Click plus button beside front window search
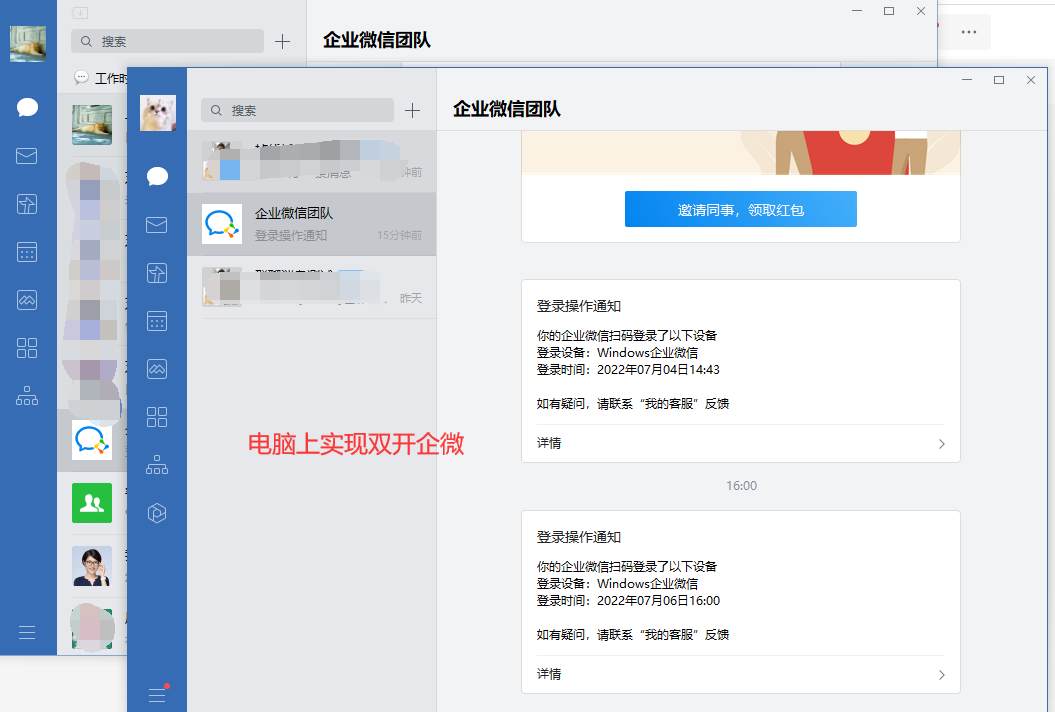Viewport: 1055px width, 712px height. (412, 110)
